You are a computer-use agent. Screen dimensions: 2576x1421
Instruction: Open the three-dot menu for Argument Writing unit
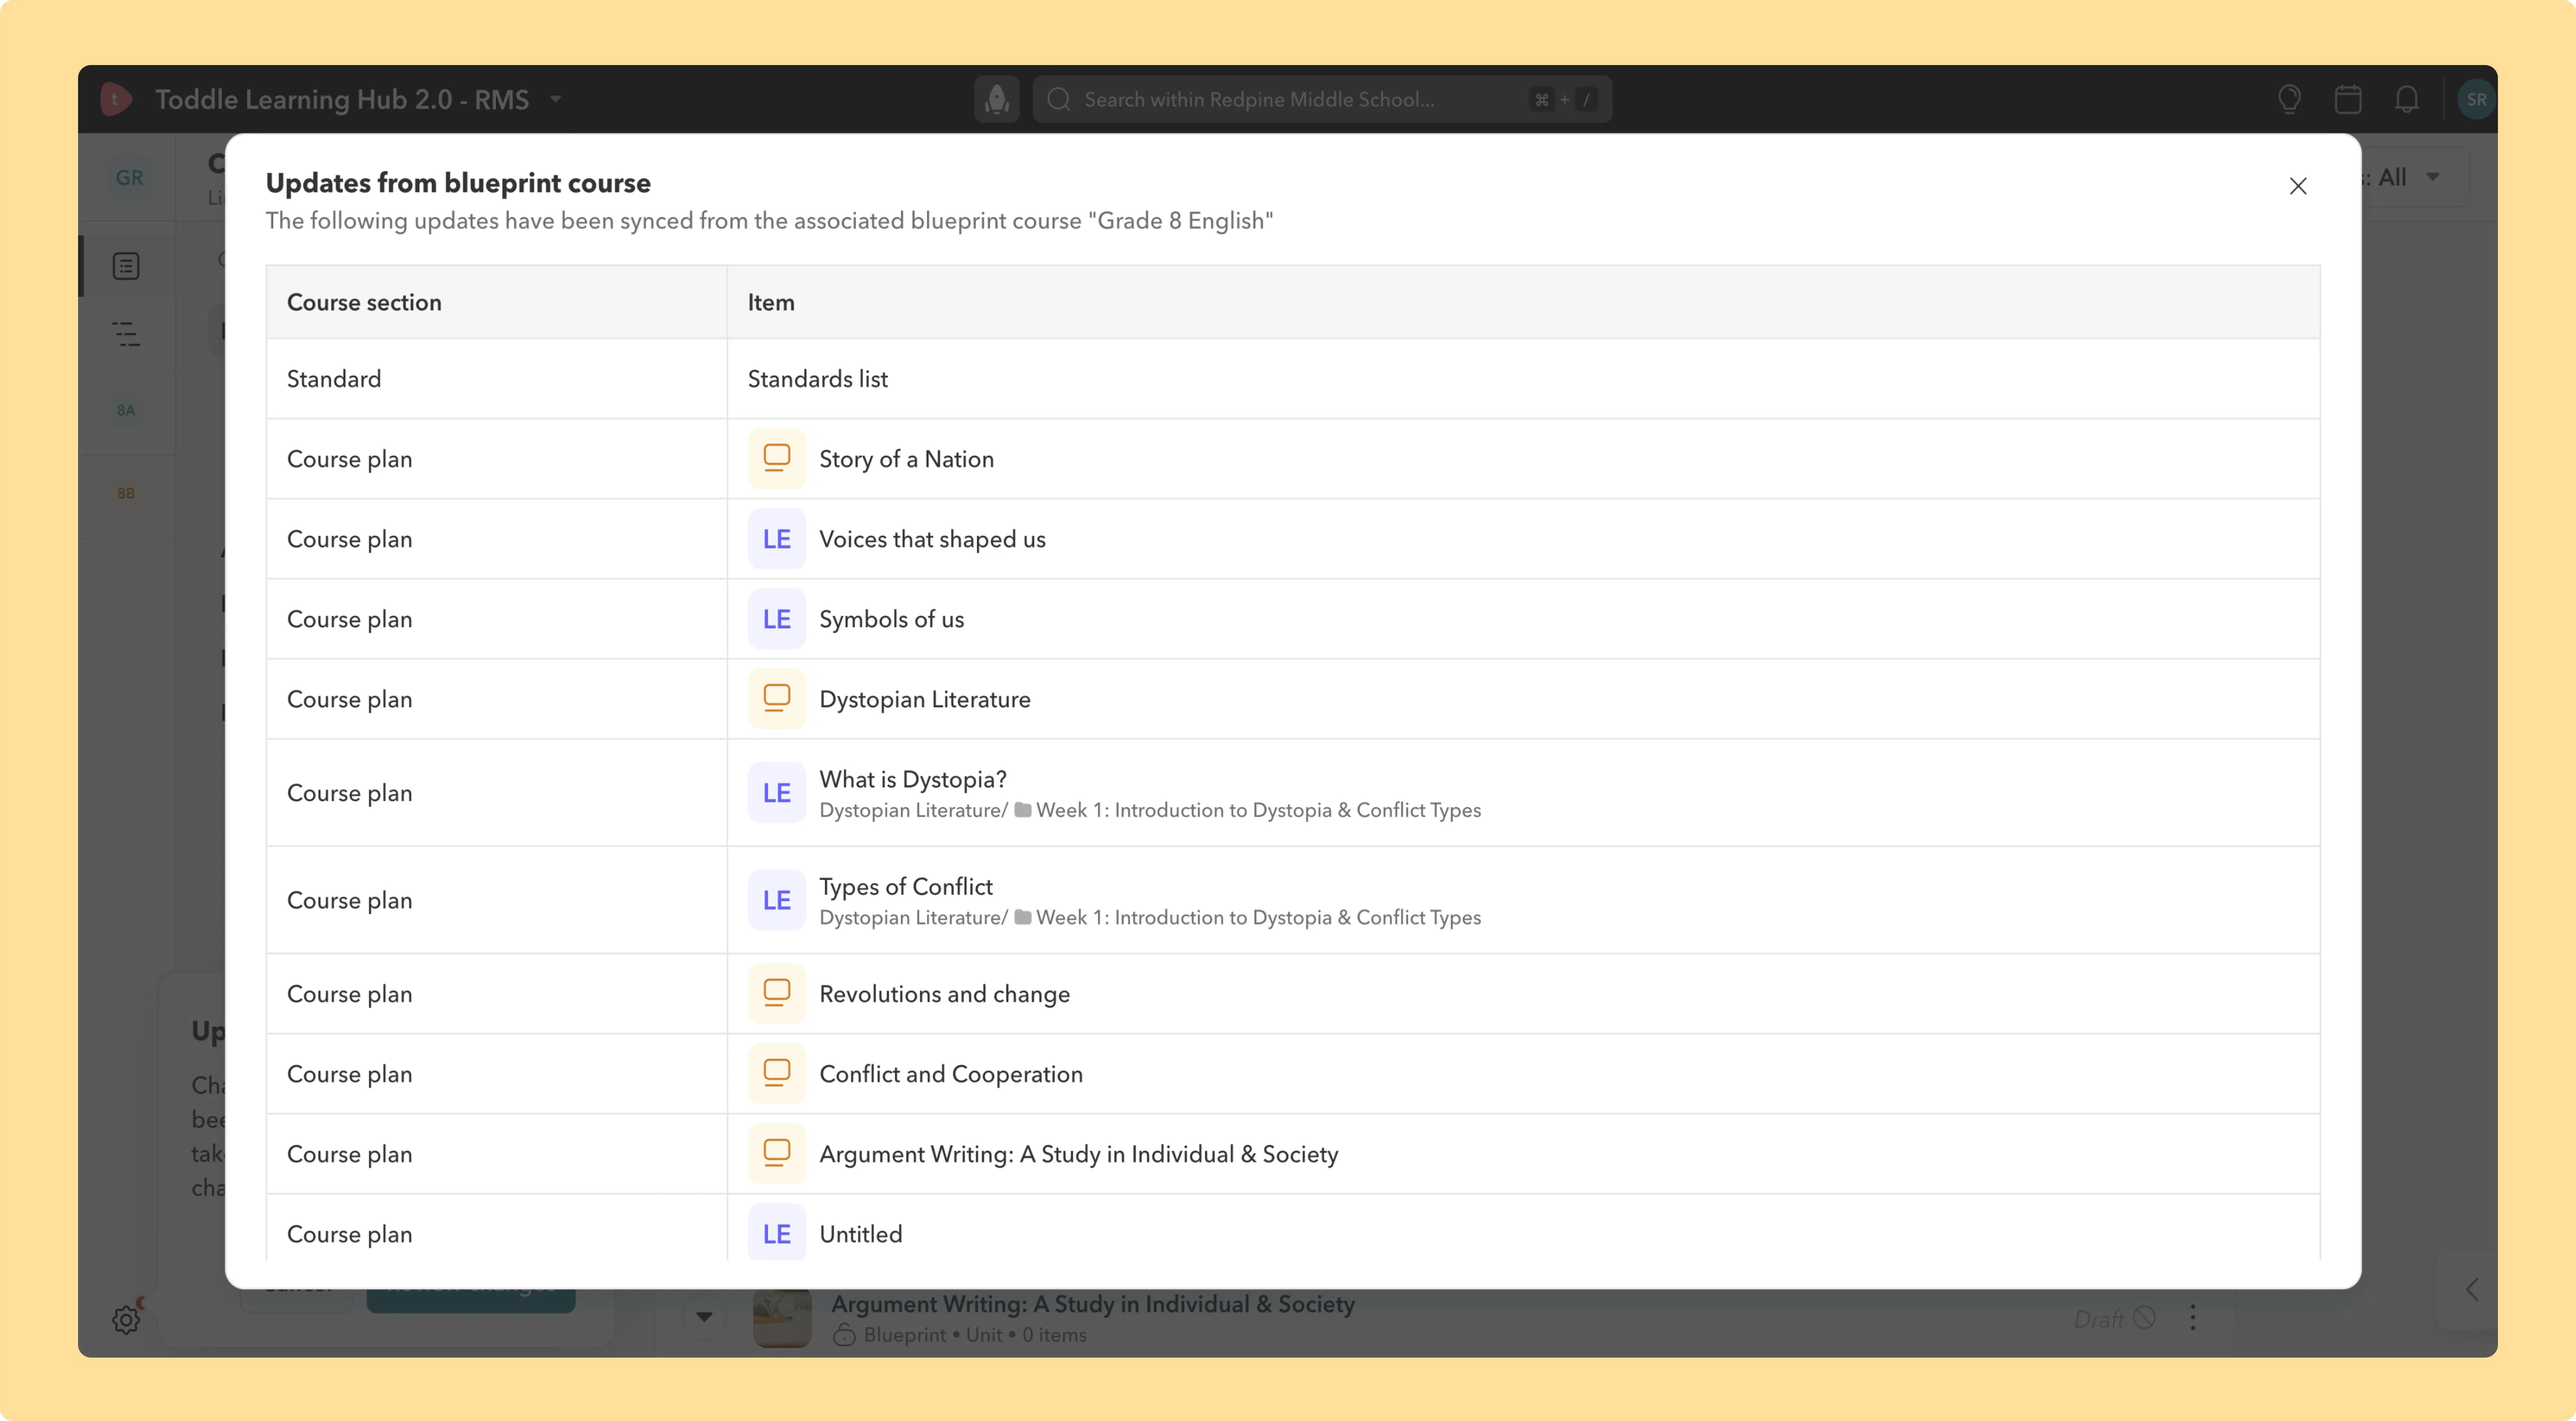point(2193,1317)
